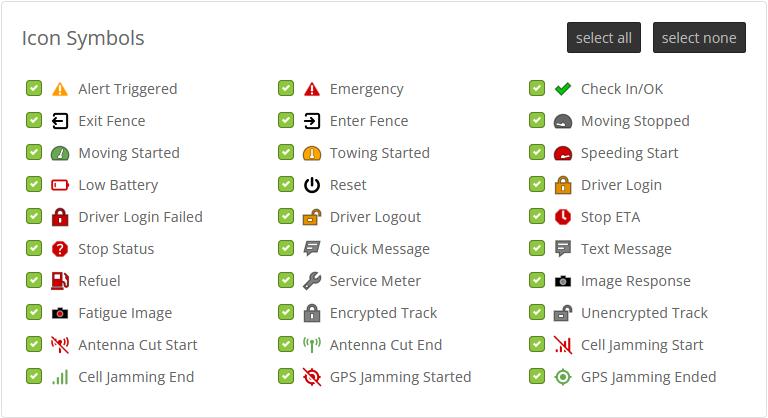The image size is (768, 418).
Task: Disable the Cell Jamming End checkbox
Action: (34, 377)
